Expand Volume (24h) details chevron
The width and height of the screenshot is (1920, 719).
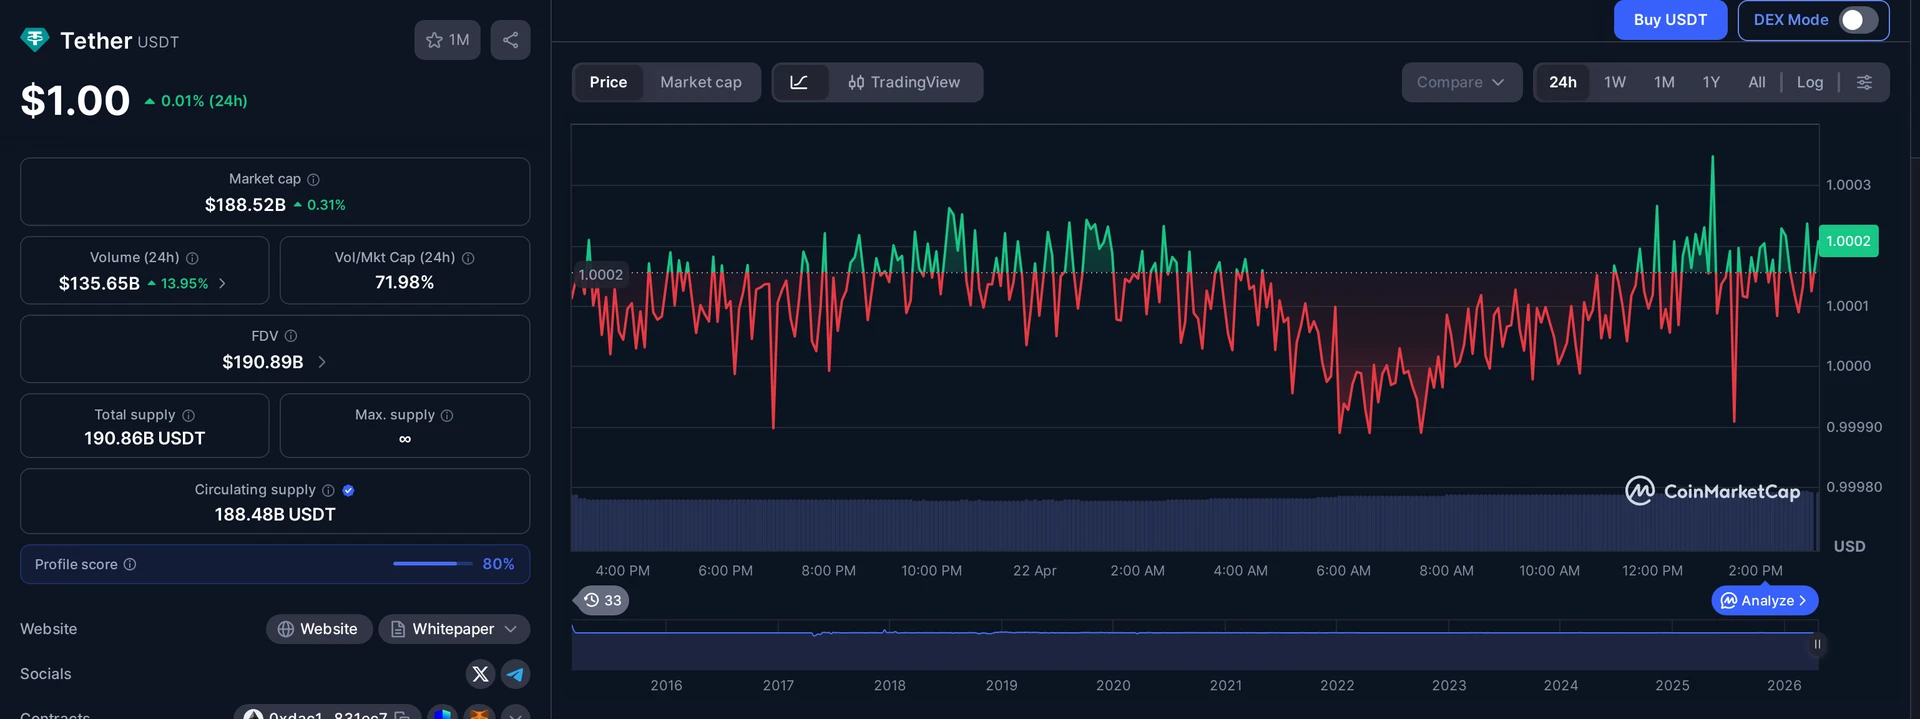click(x=222, y=284)
